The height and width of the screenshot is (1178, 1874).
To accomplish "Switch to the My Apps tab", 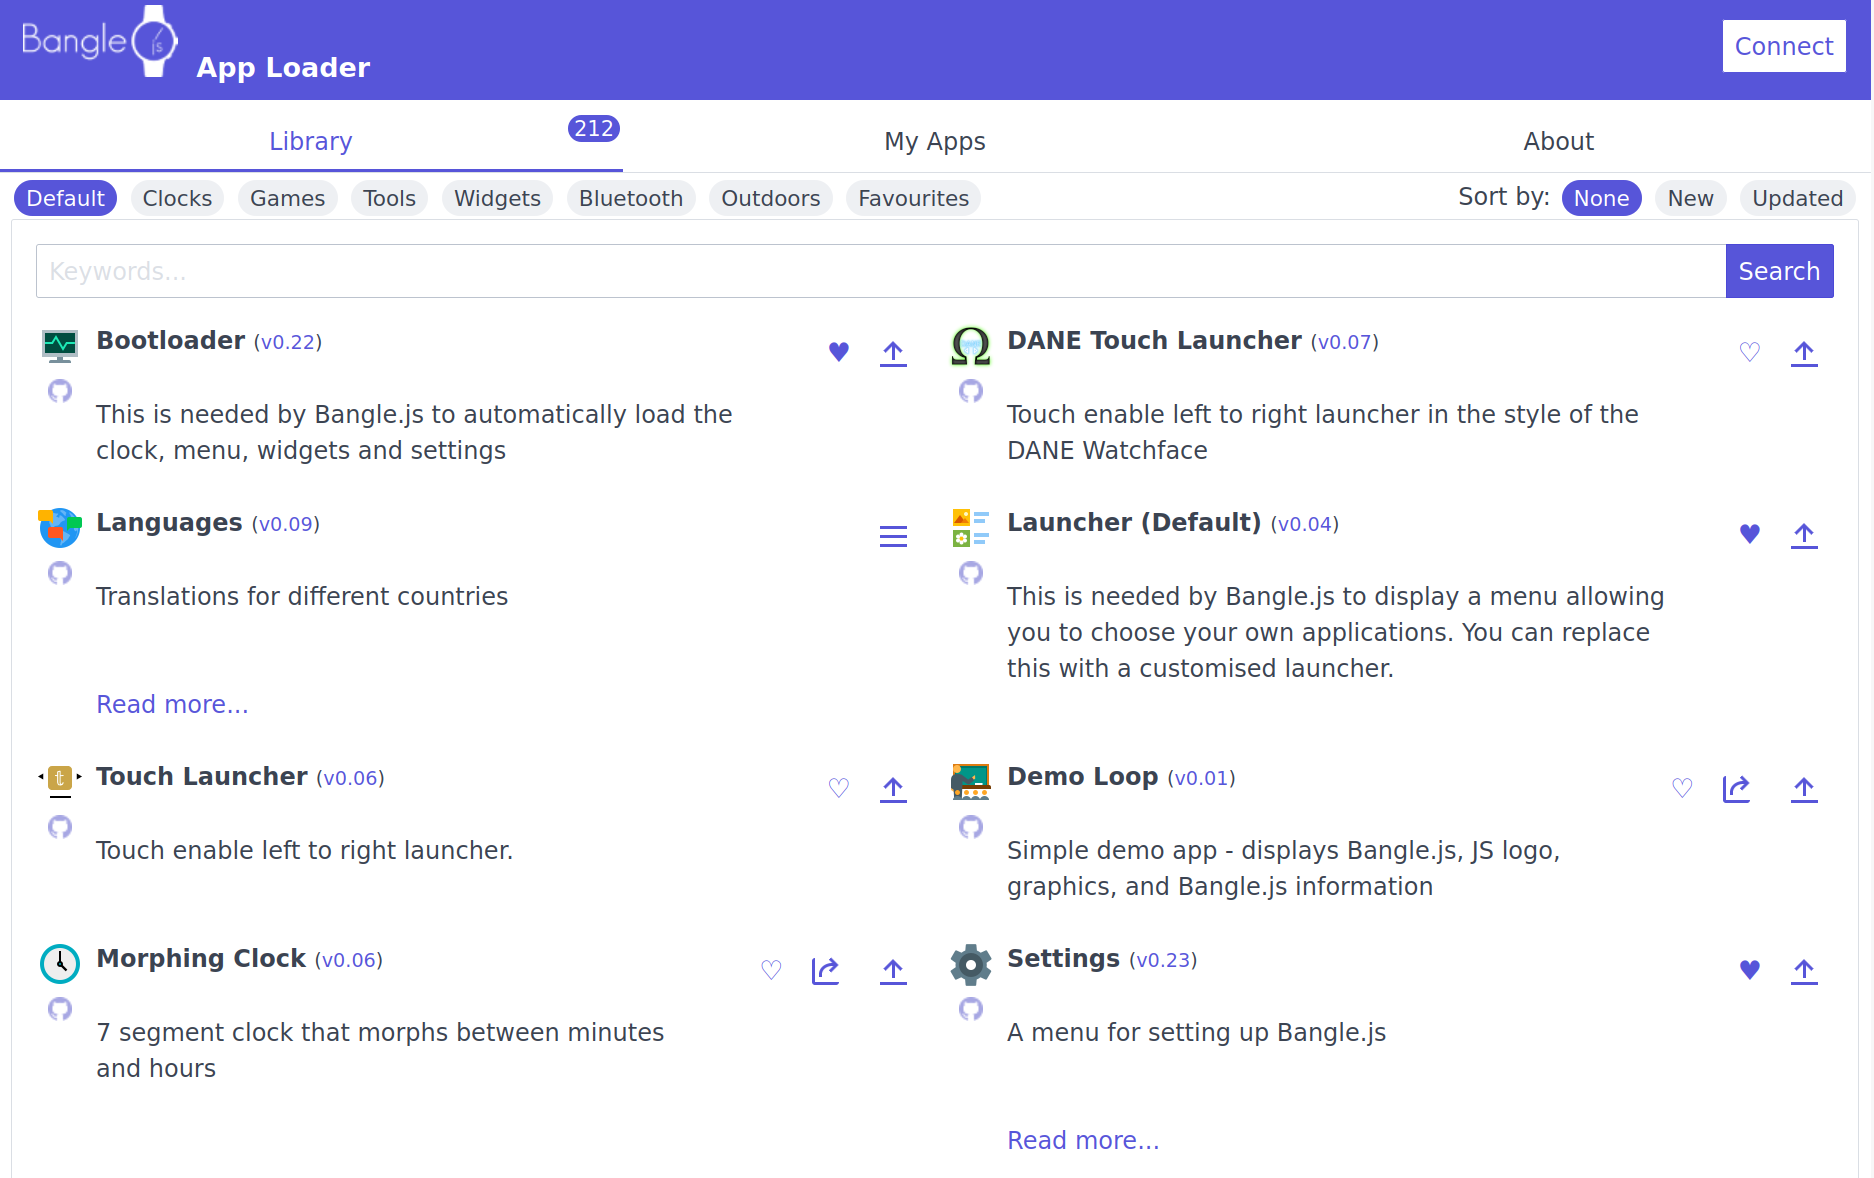I will 934,142.
